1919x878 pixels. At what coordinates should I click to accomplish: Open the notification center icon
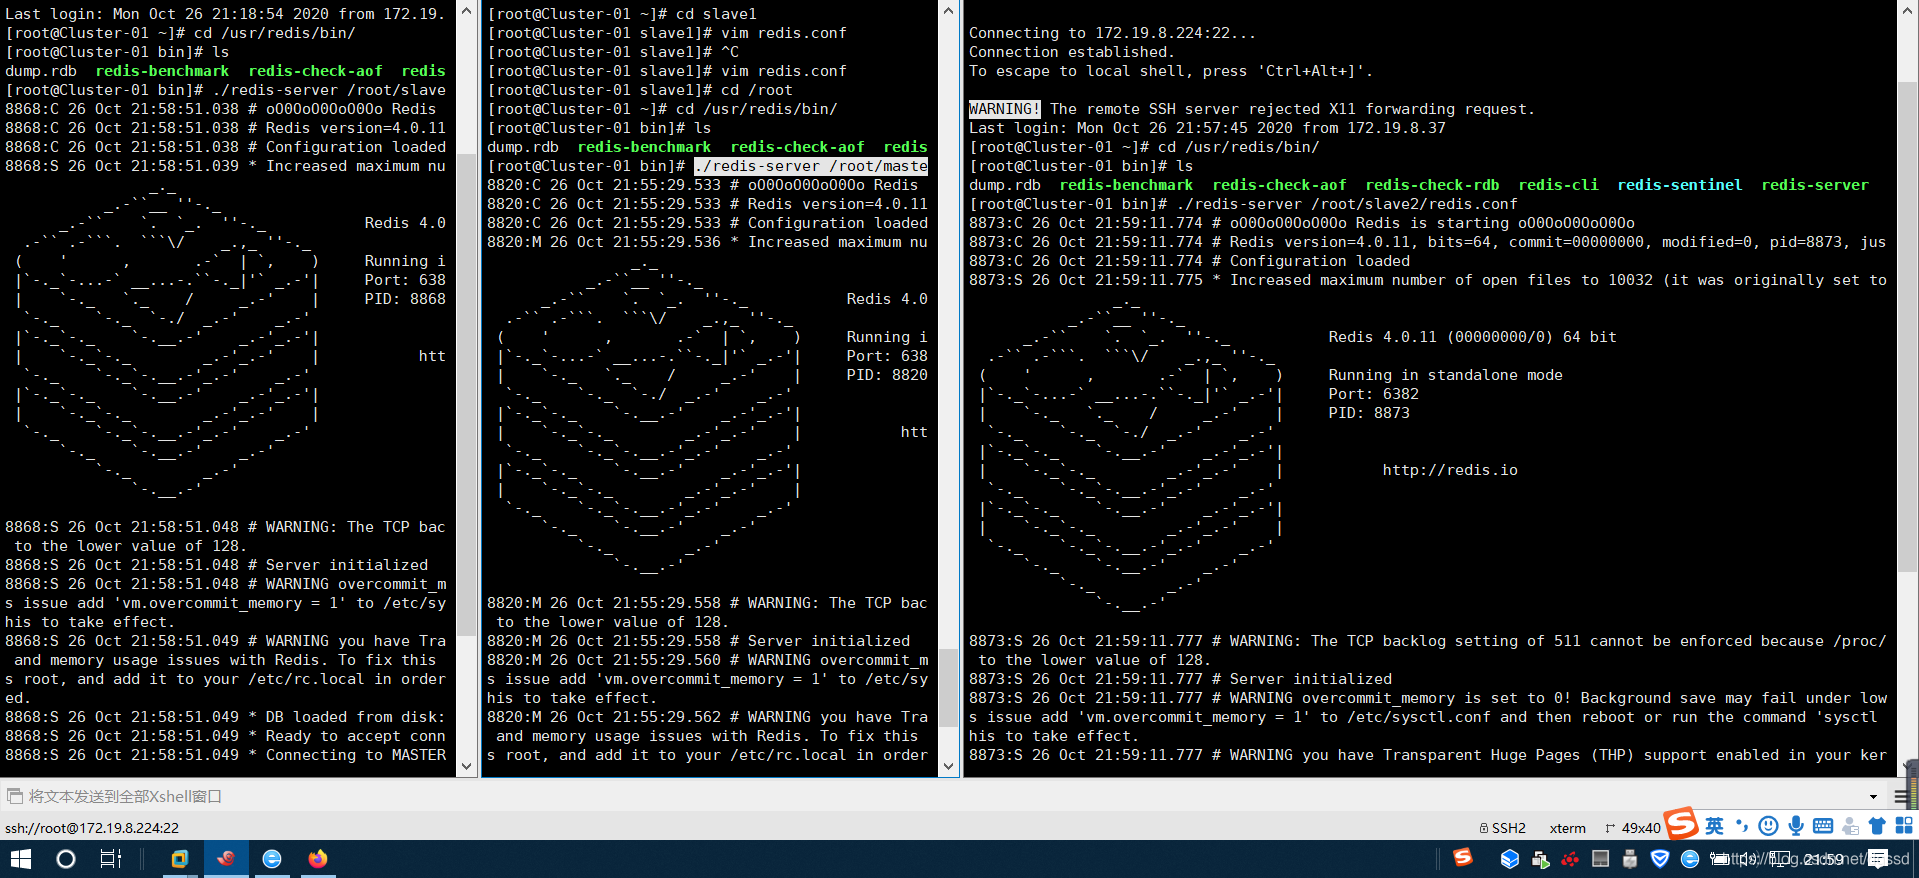[1878, 859]
